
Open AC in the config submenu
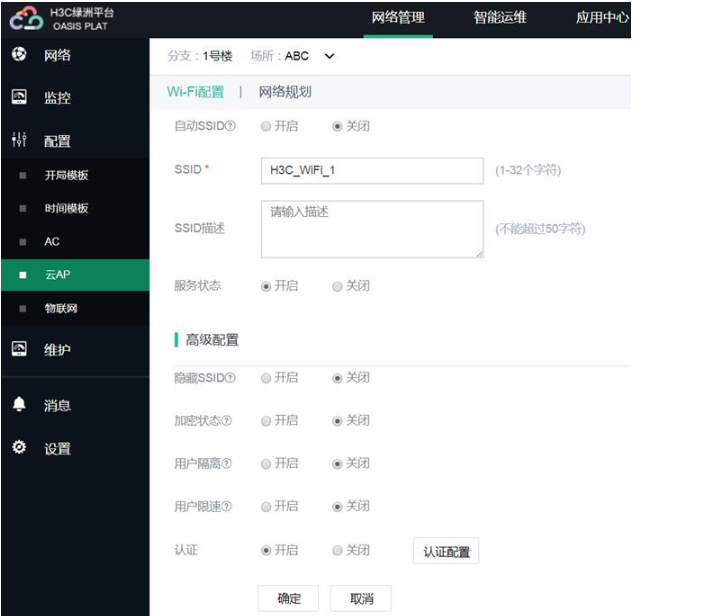click(x=52, y=241)
